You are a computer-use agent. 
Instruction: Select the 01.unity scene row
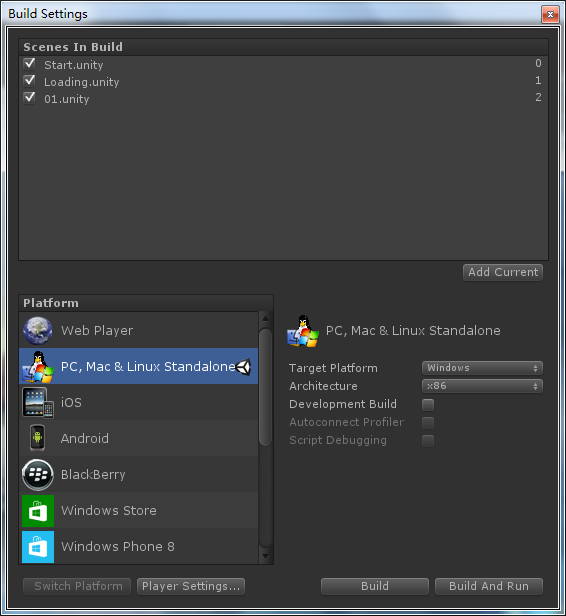pos(283,98)
